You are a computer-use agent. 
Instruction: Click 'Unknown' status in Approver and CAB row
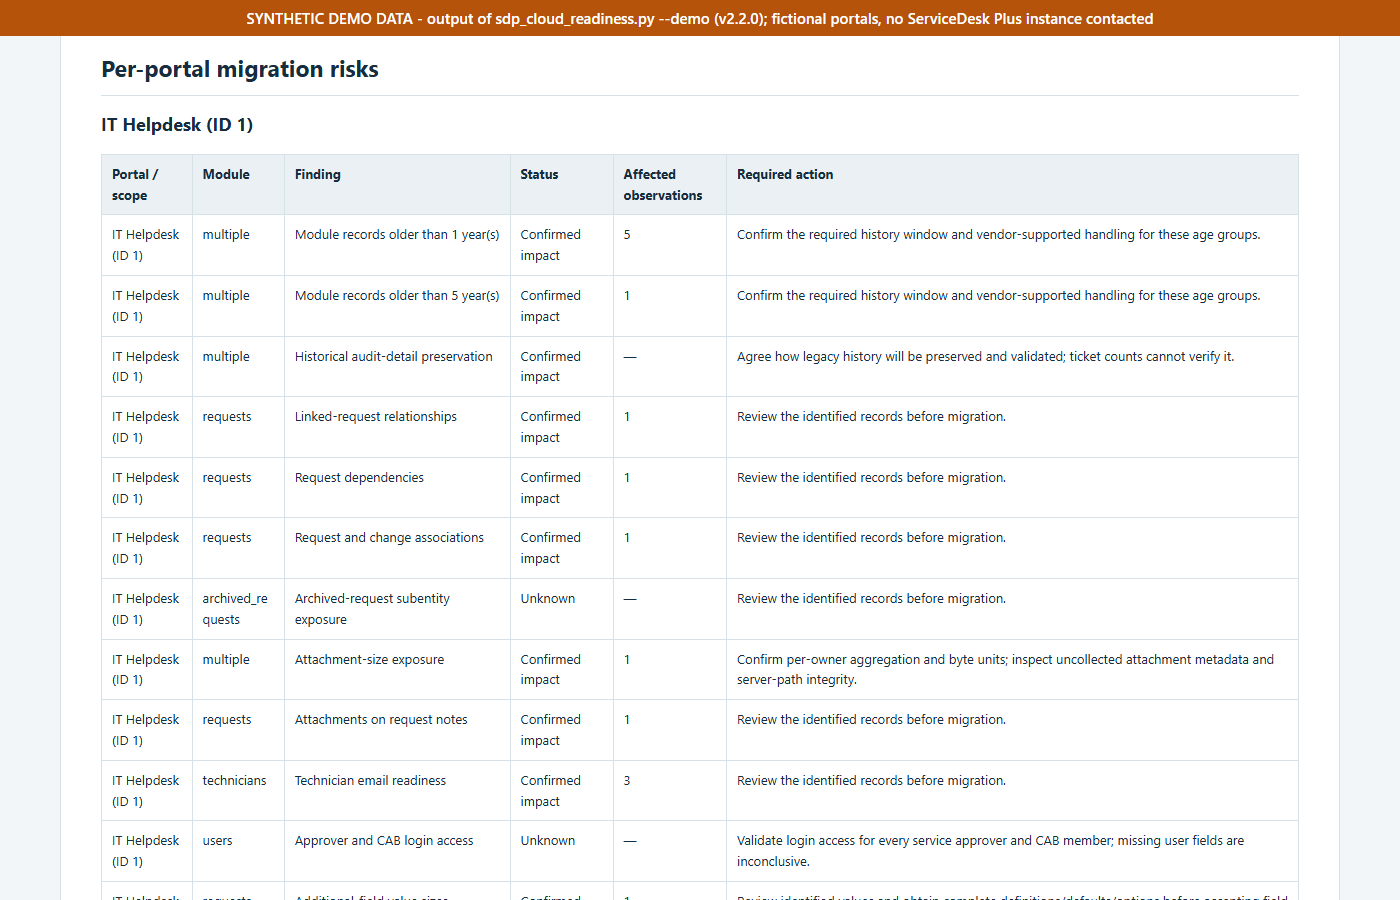[548, 841]
